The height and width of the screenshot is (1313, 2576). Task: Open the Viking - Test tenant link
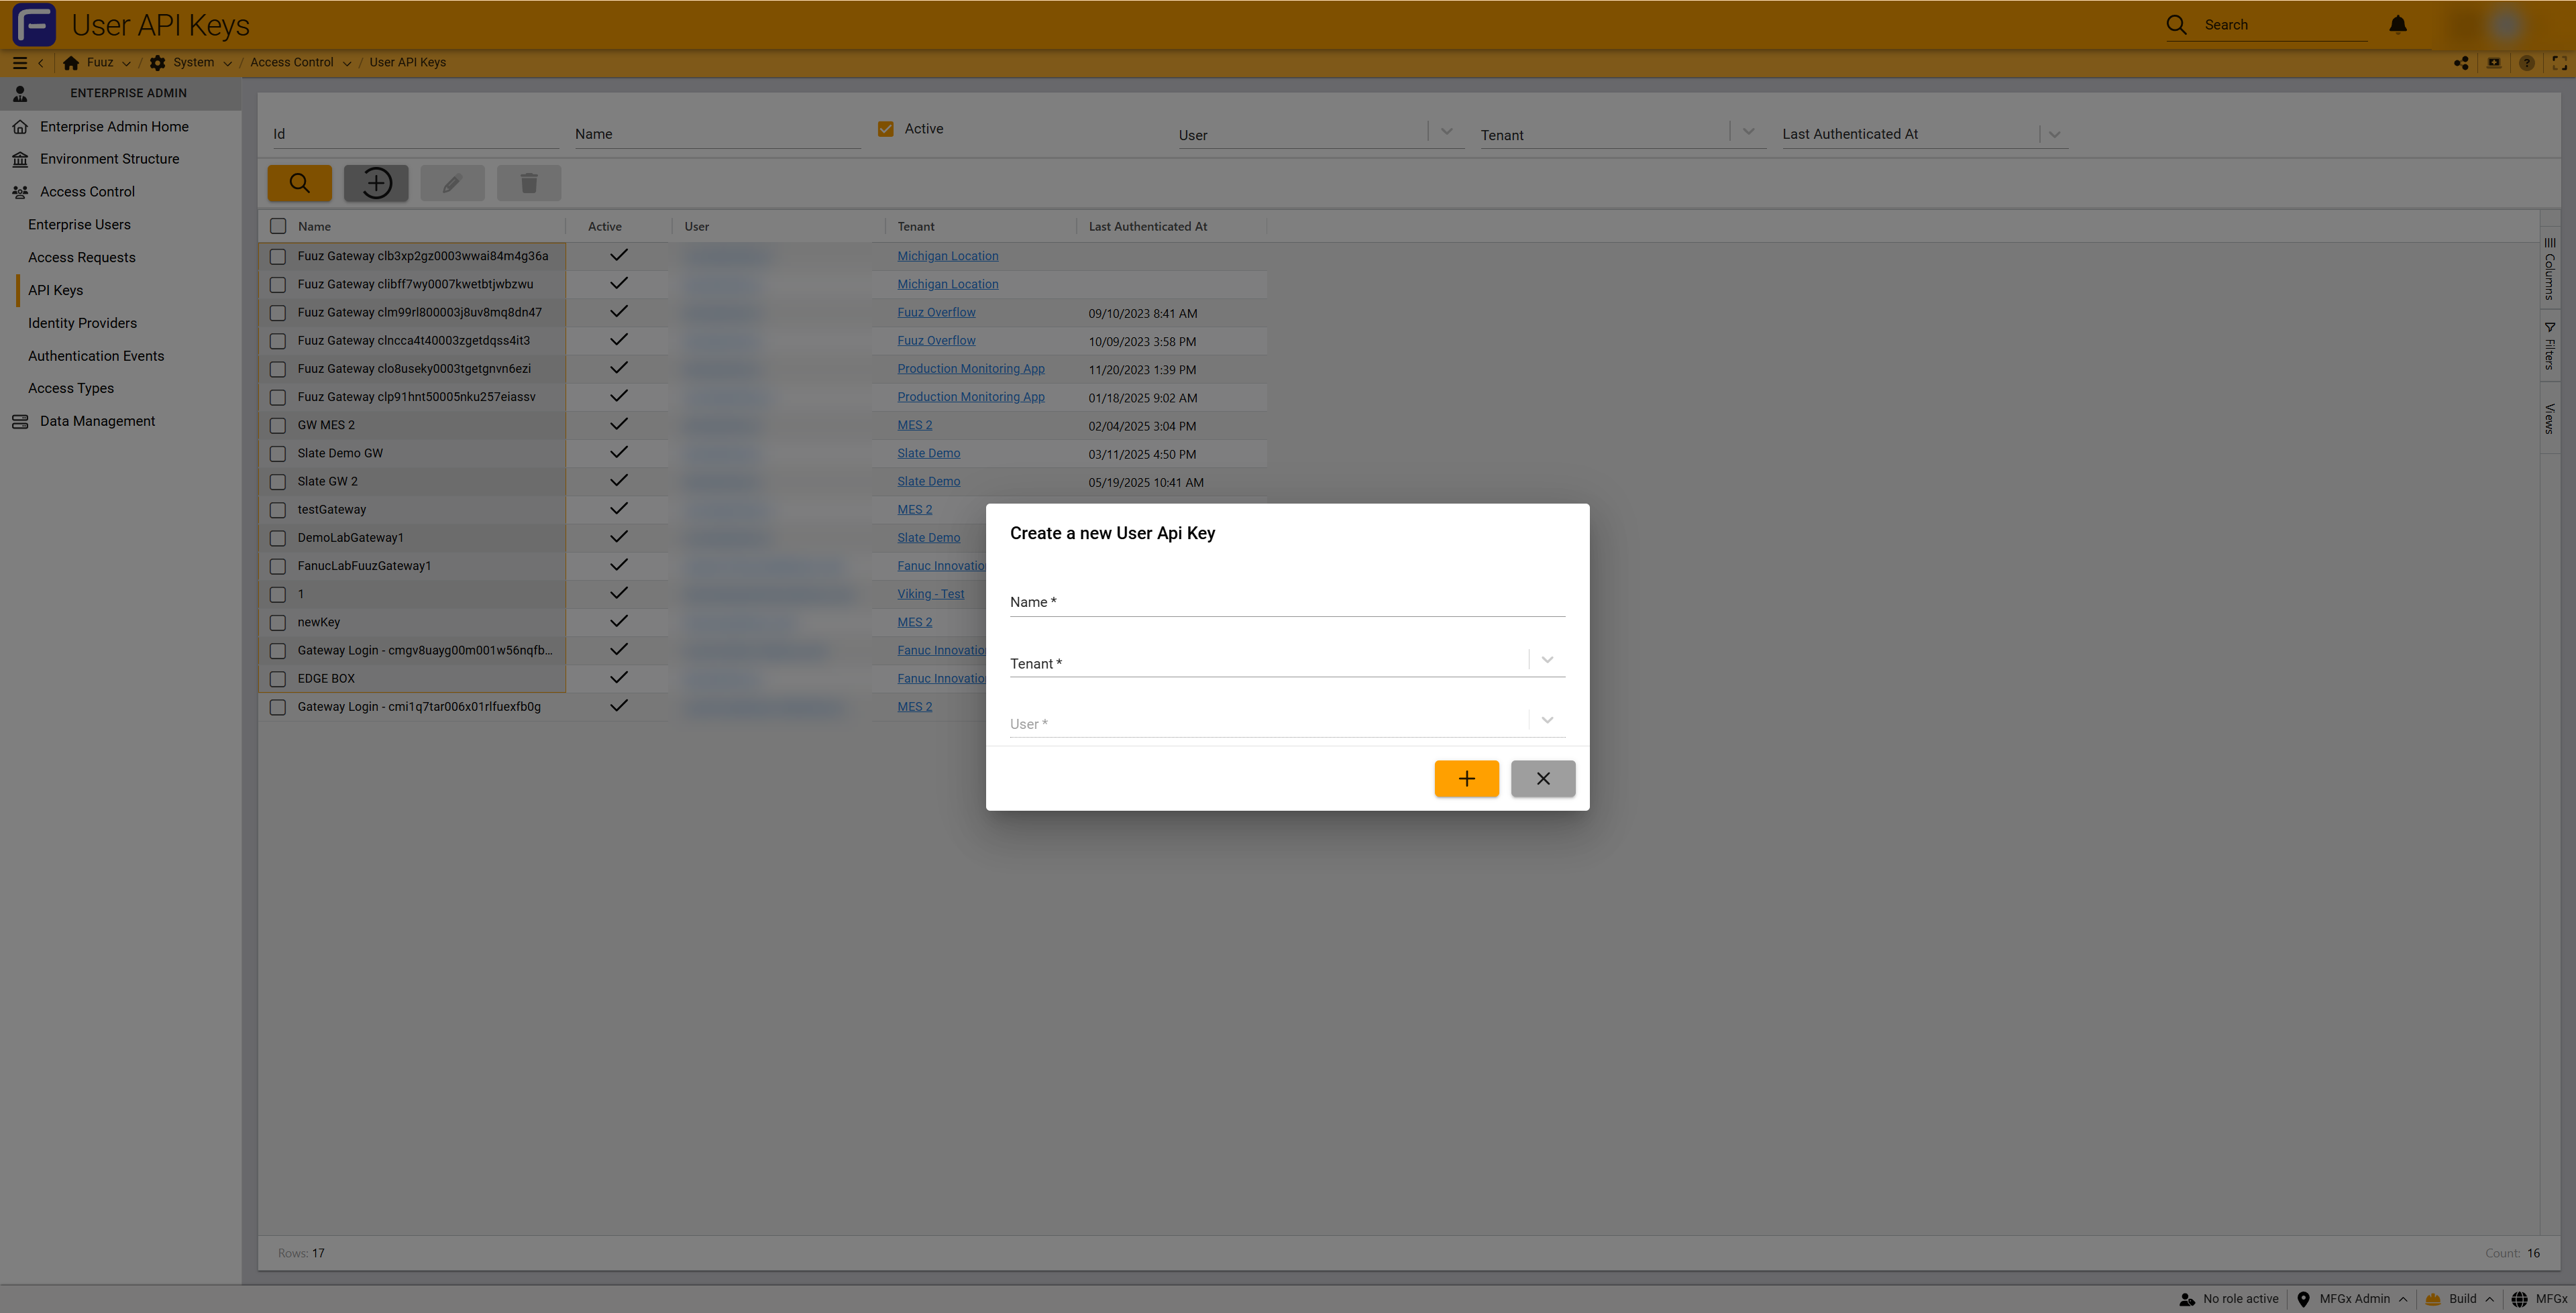pyautogui.click(x=930, y=594)
